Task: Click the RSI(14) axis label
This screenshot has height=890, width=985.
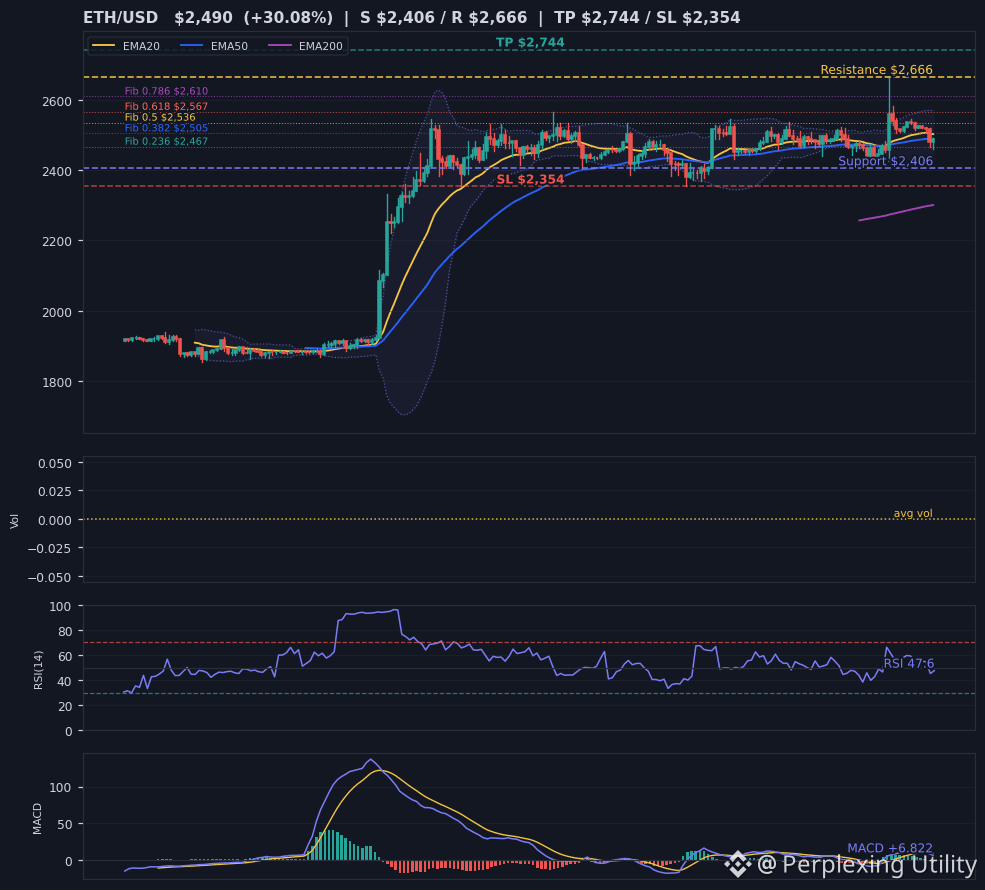Action: (x=38, y=670)
